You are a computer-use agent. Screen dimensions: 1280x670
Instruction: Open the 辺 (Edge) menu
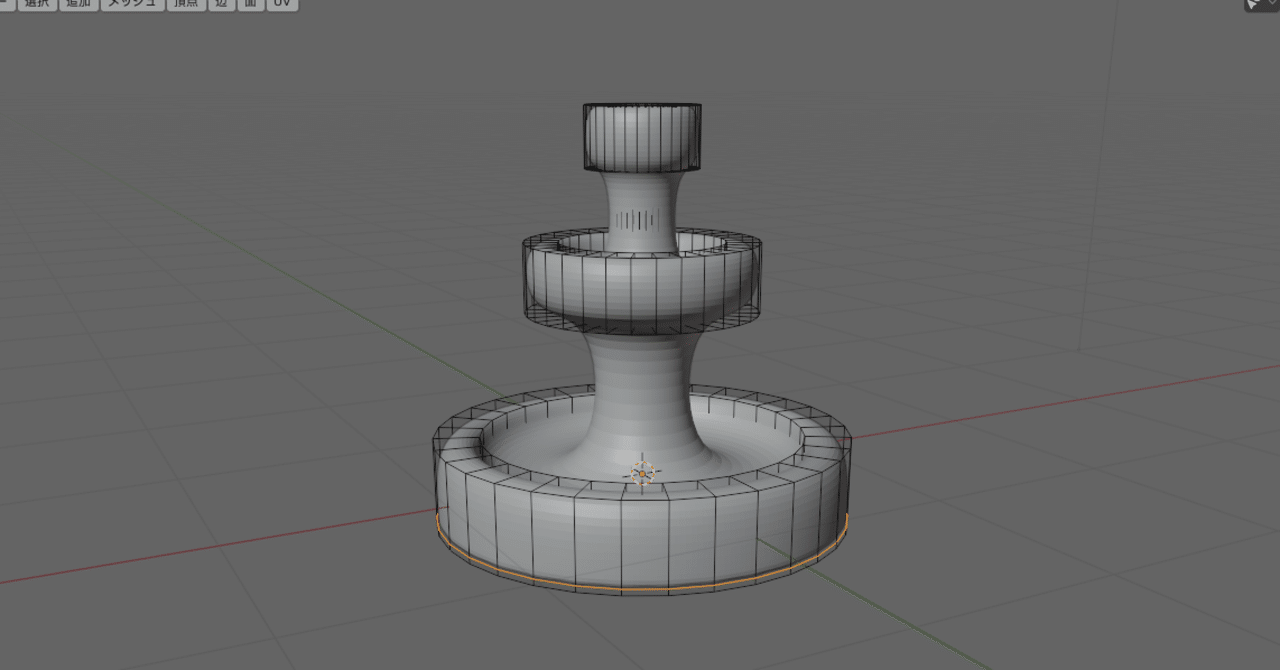pyautogui.click(x=220, y=4)
